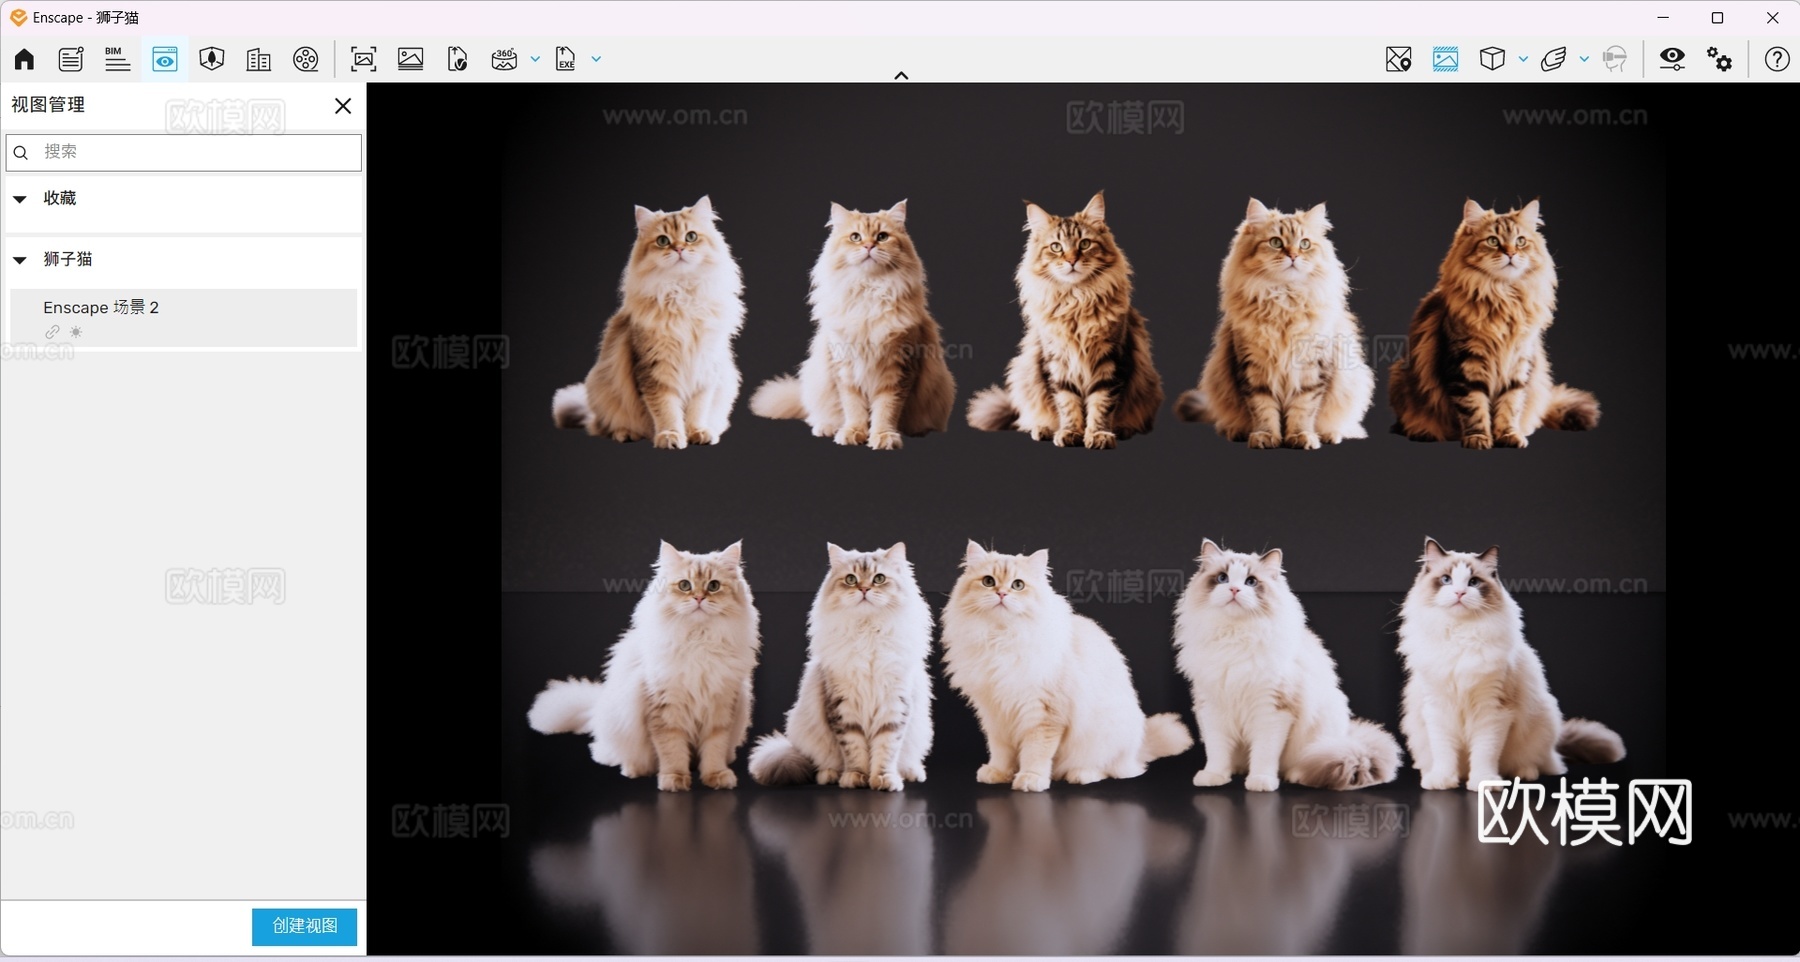Open the collaborative annotations notes icon
Screen dimensions: 1800x962
point(71,59)
